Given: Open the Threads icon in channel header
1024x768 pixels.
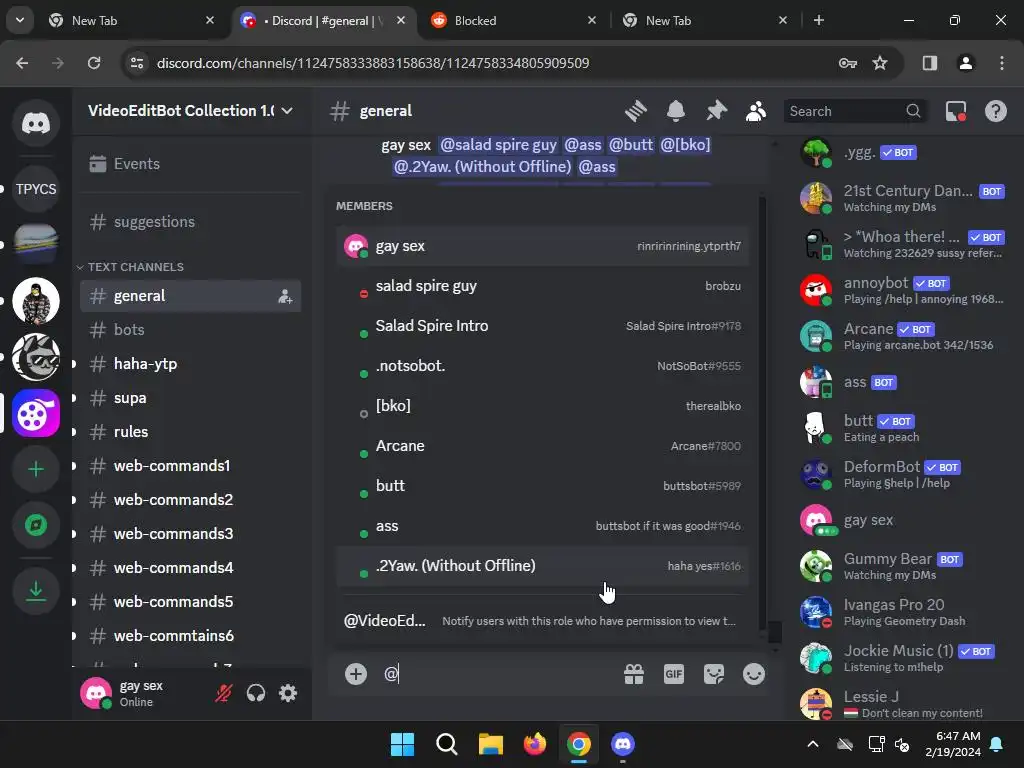Looking at the screenshot, I should coord(635,111).
